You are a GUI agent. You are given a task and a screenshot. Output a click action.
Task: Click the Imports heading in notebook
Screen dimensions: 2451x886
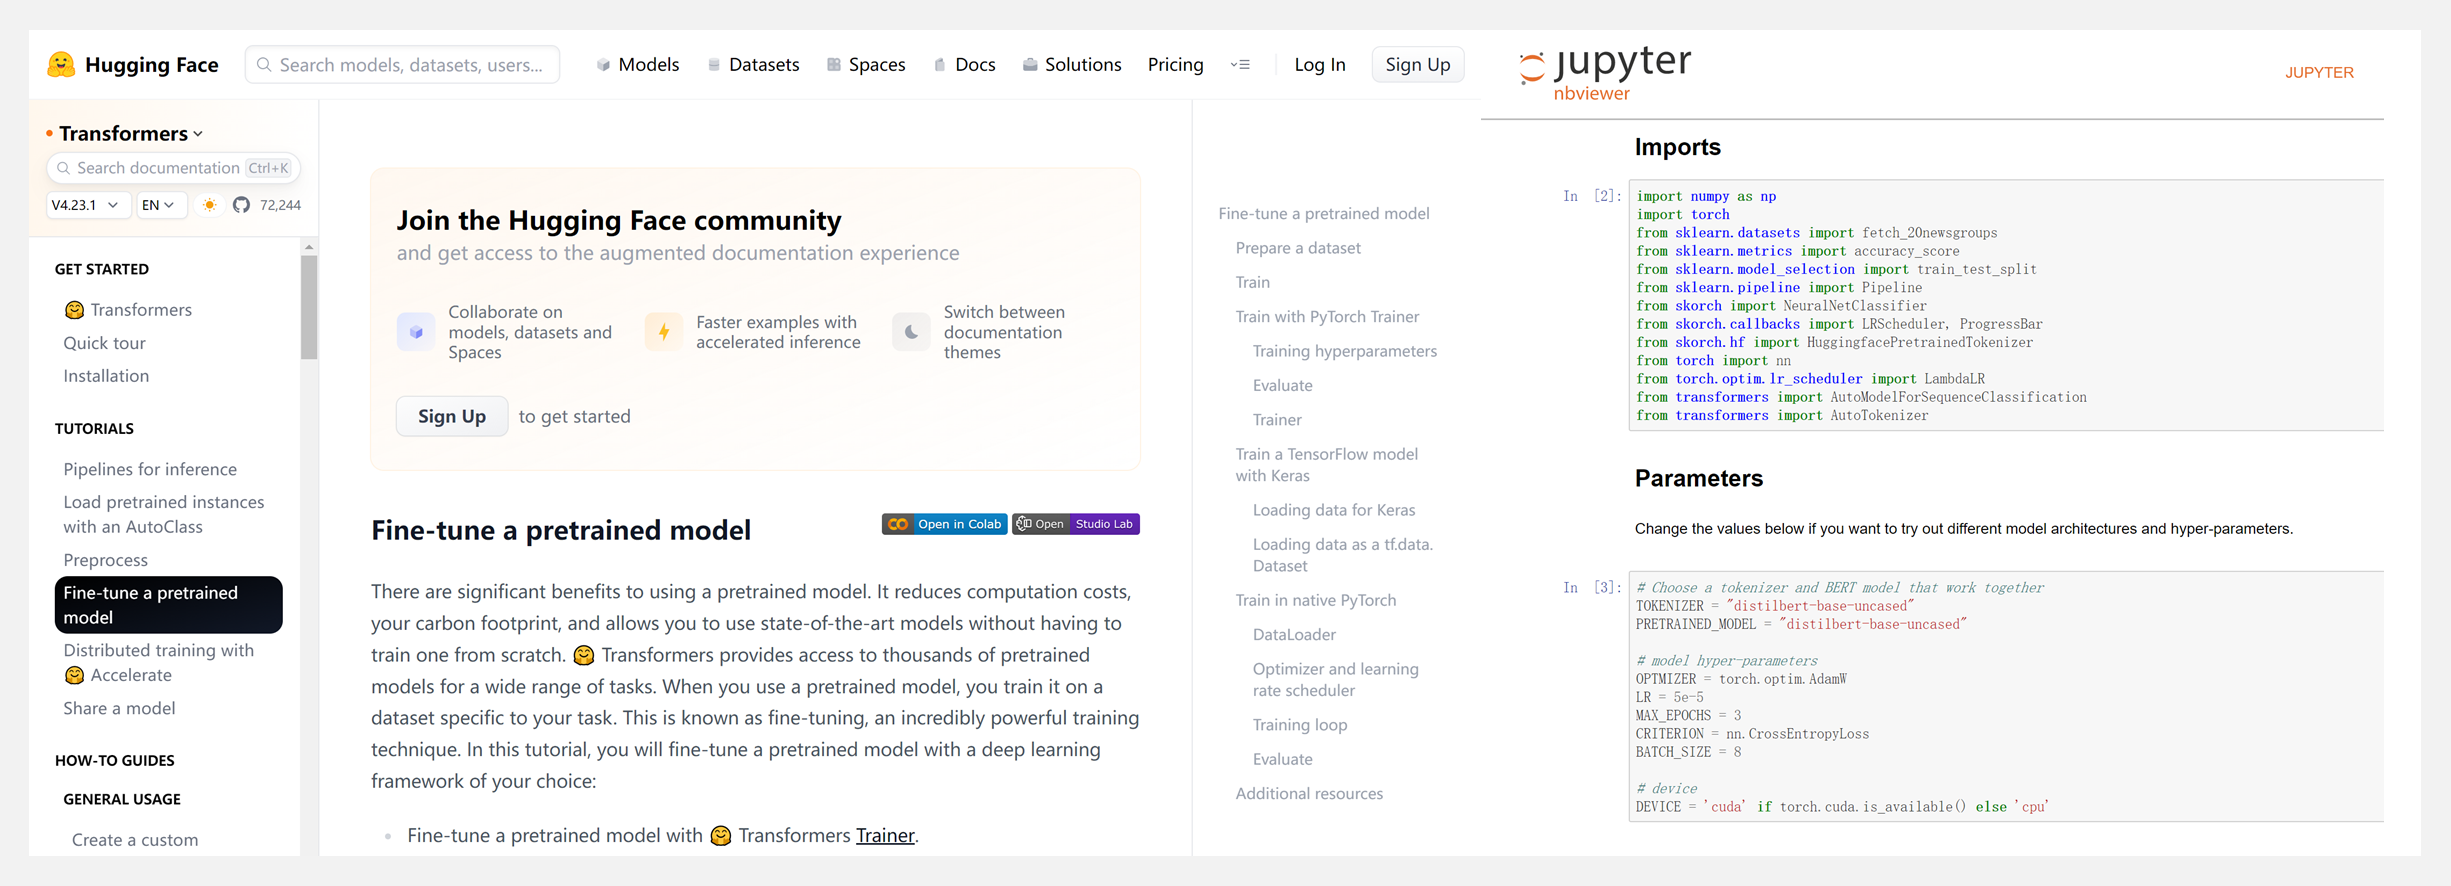[1677, 147]
